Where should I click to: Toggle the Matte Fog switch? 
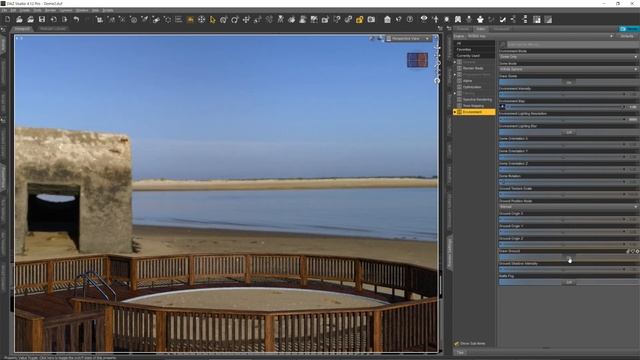point(569,282)
